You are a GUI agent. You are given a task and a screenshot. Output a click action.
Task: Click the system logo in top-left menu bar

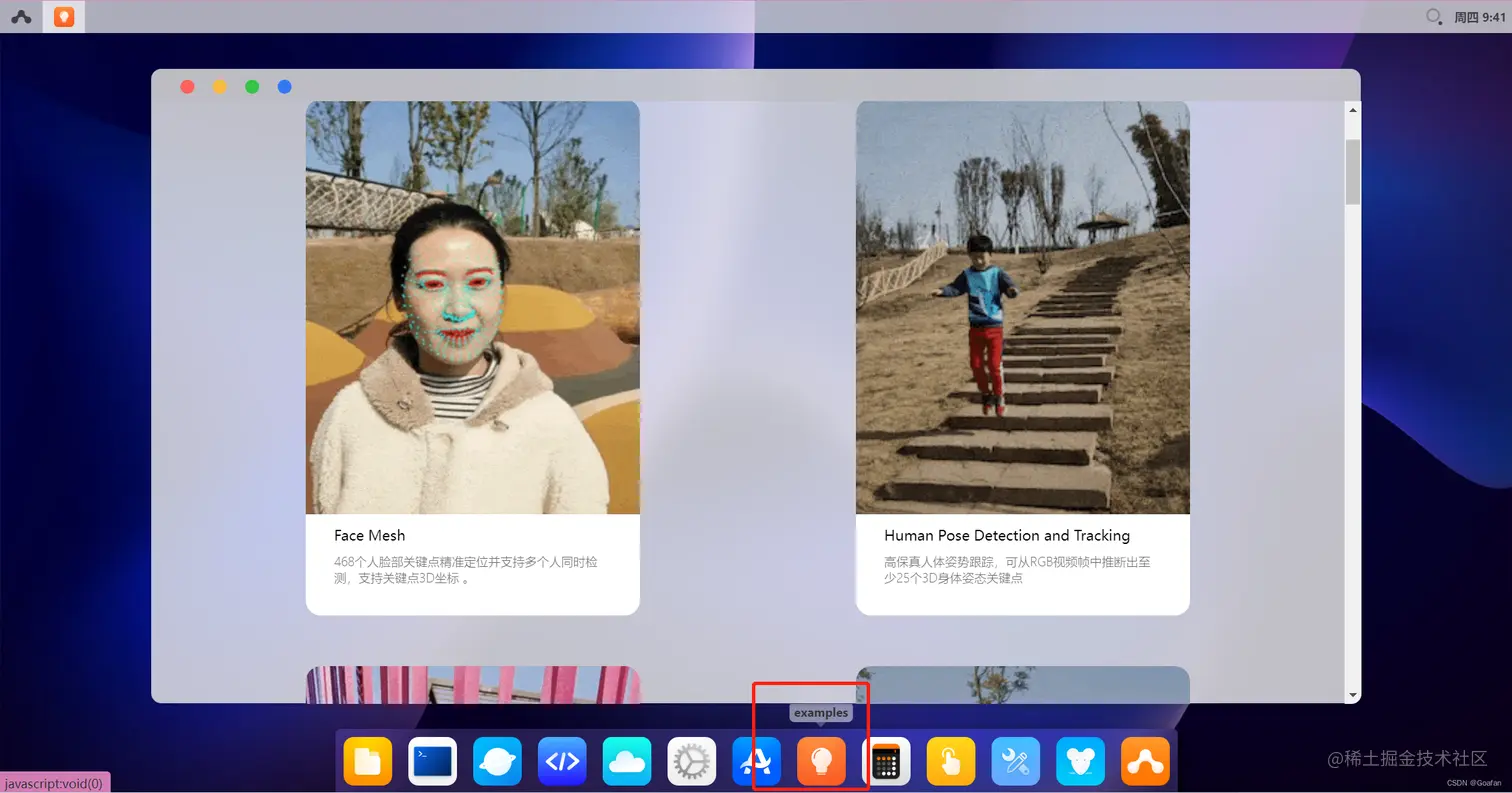point(21,17)
